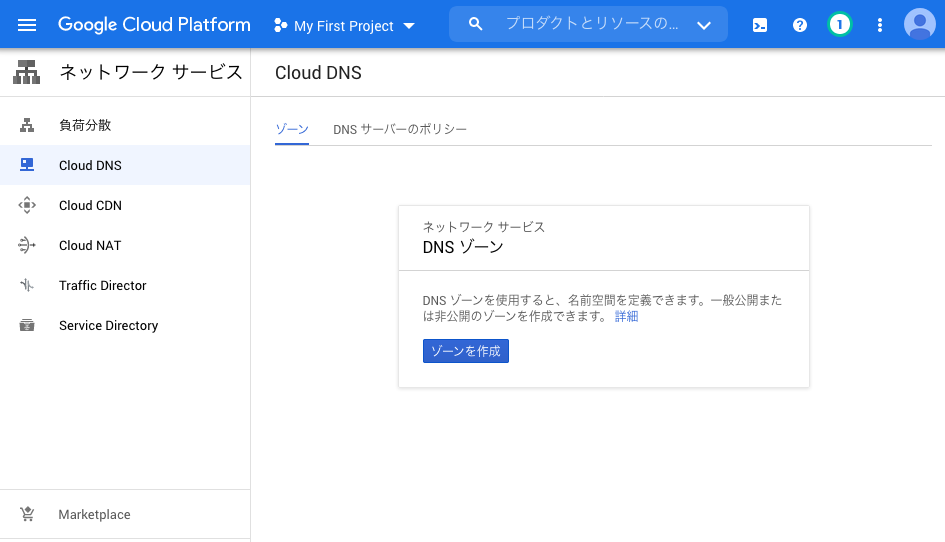This screenshot has width=945, height=542.
Task: Open the user account avatar
Action: 920,24
